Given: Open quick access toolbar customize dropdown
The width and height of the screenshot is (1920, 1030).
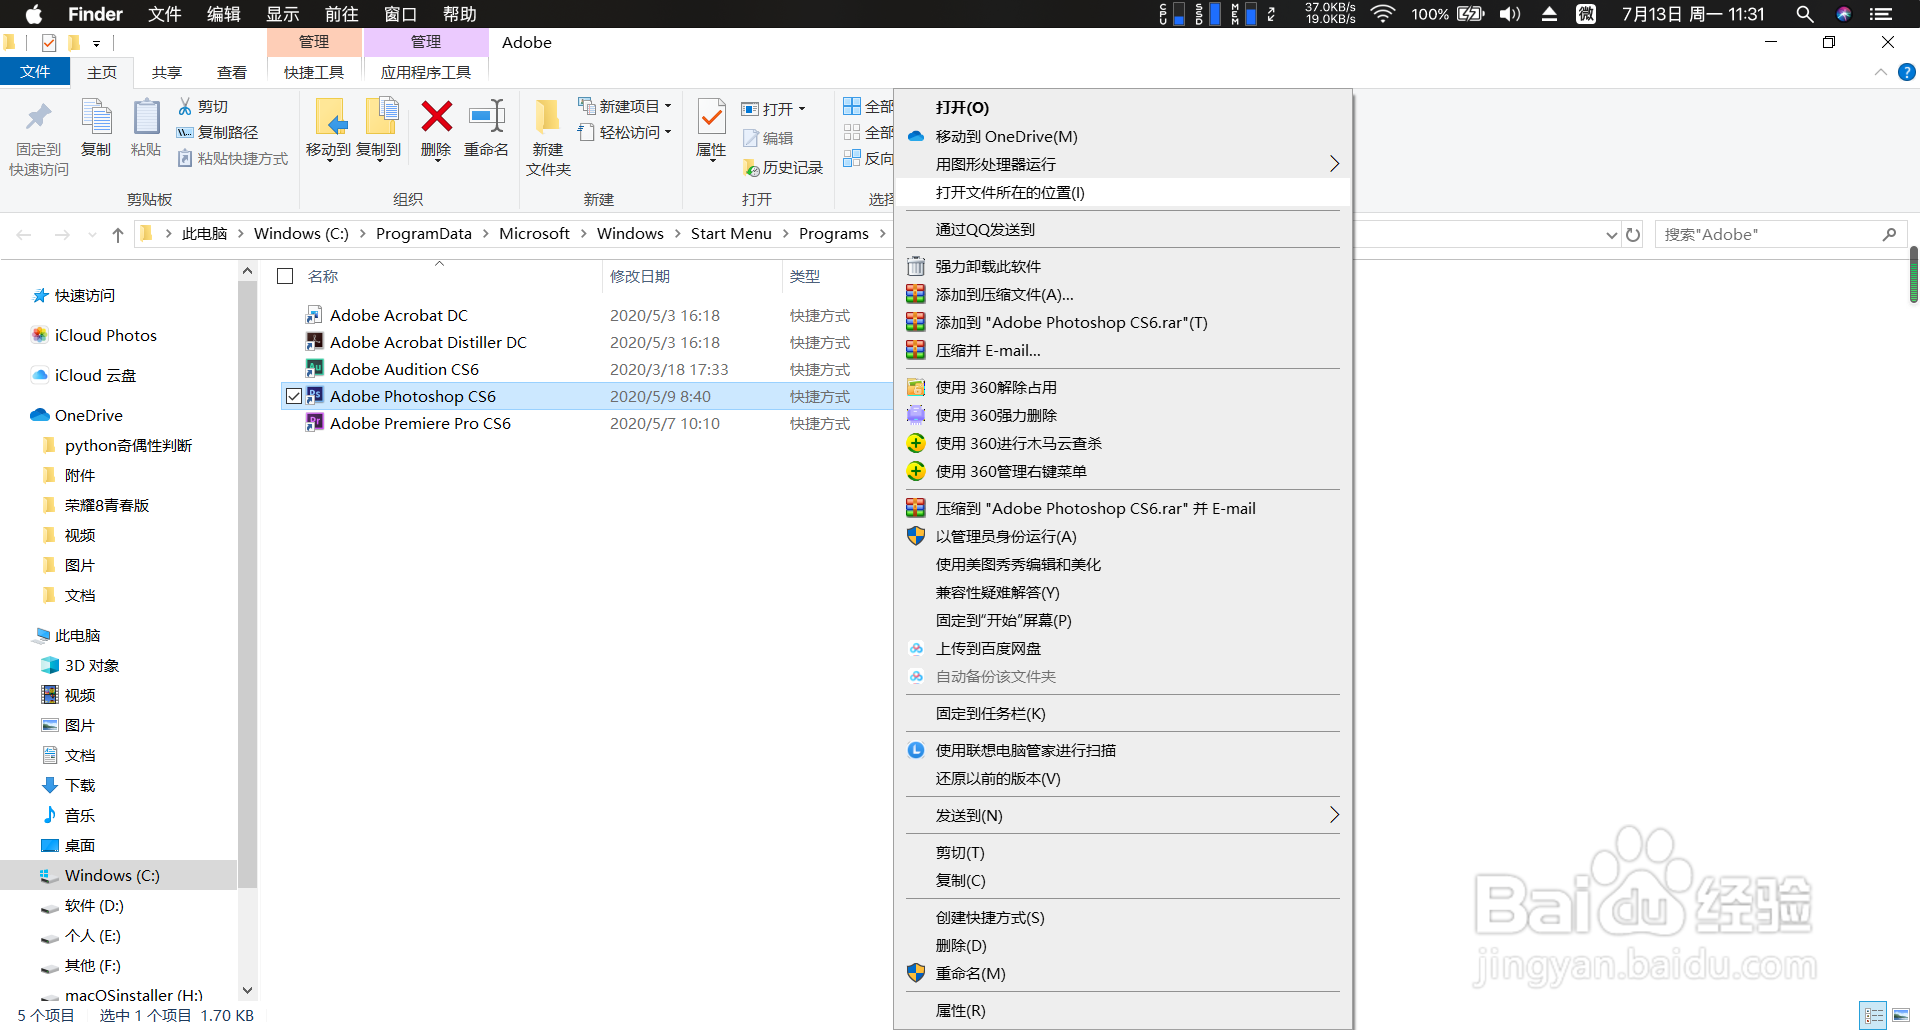Looking at the screenshot, I should click(x=96, y=43).
